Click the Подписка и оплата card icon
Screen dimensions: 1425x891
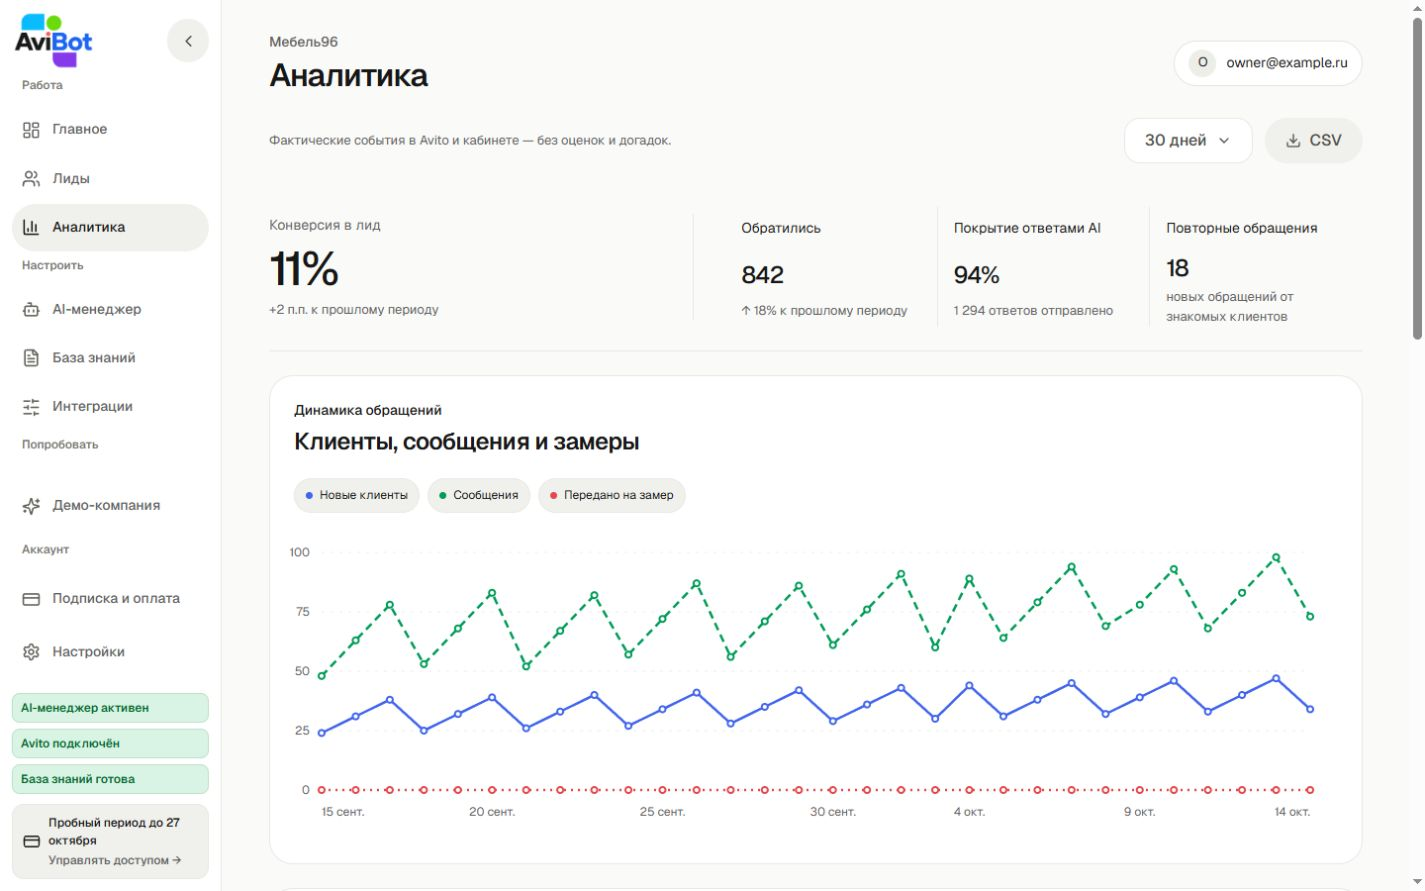(31, 598)
